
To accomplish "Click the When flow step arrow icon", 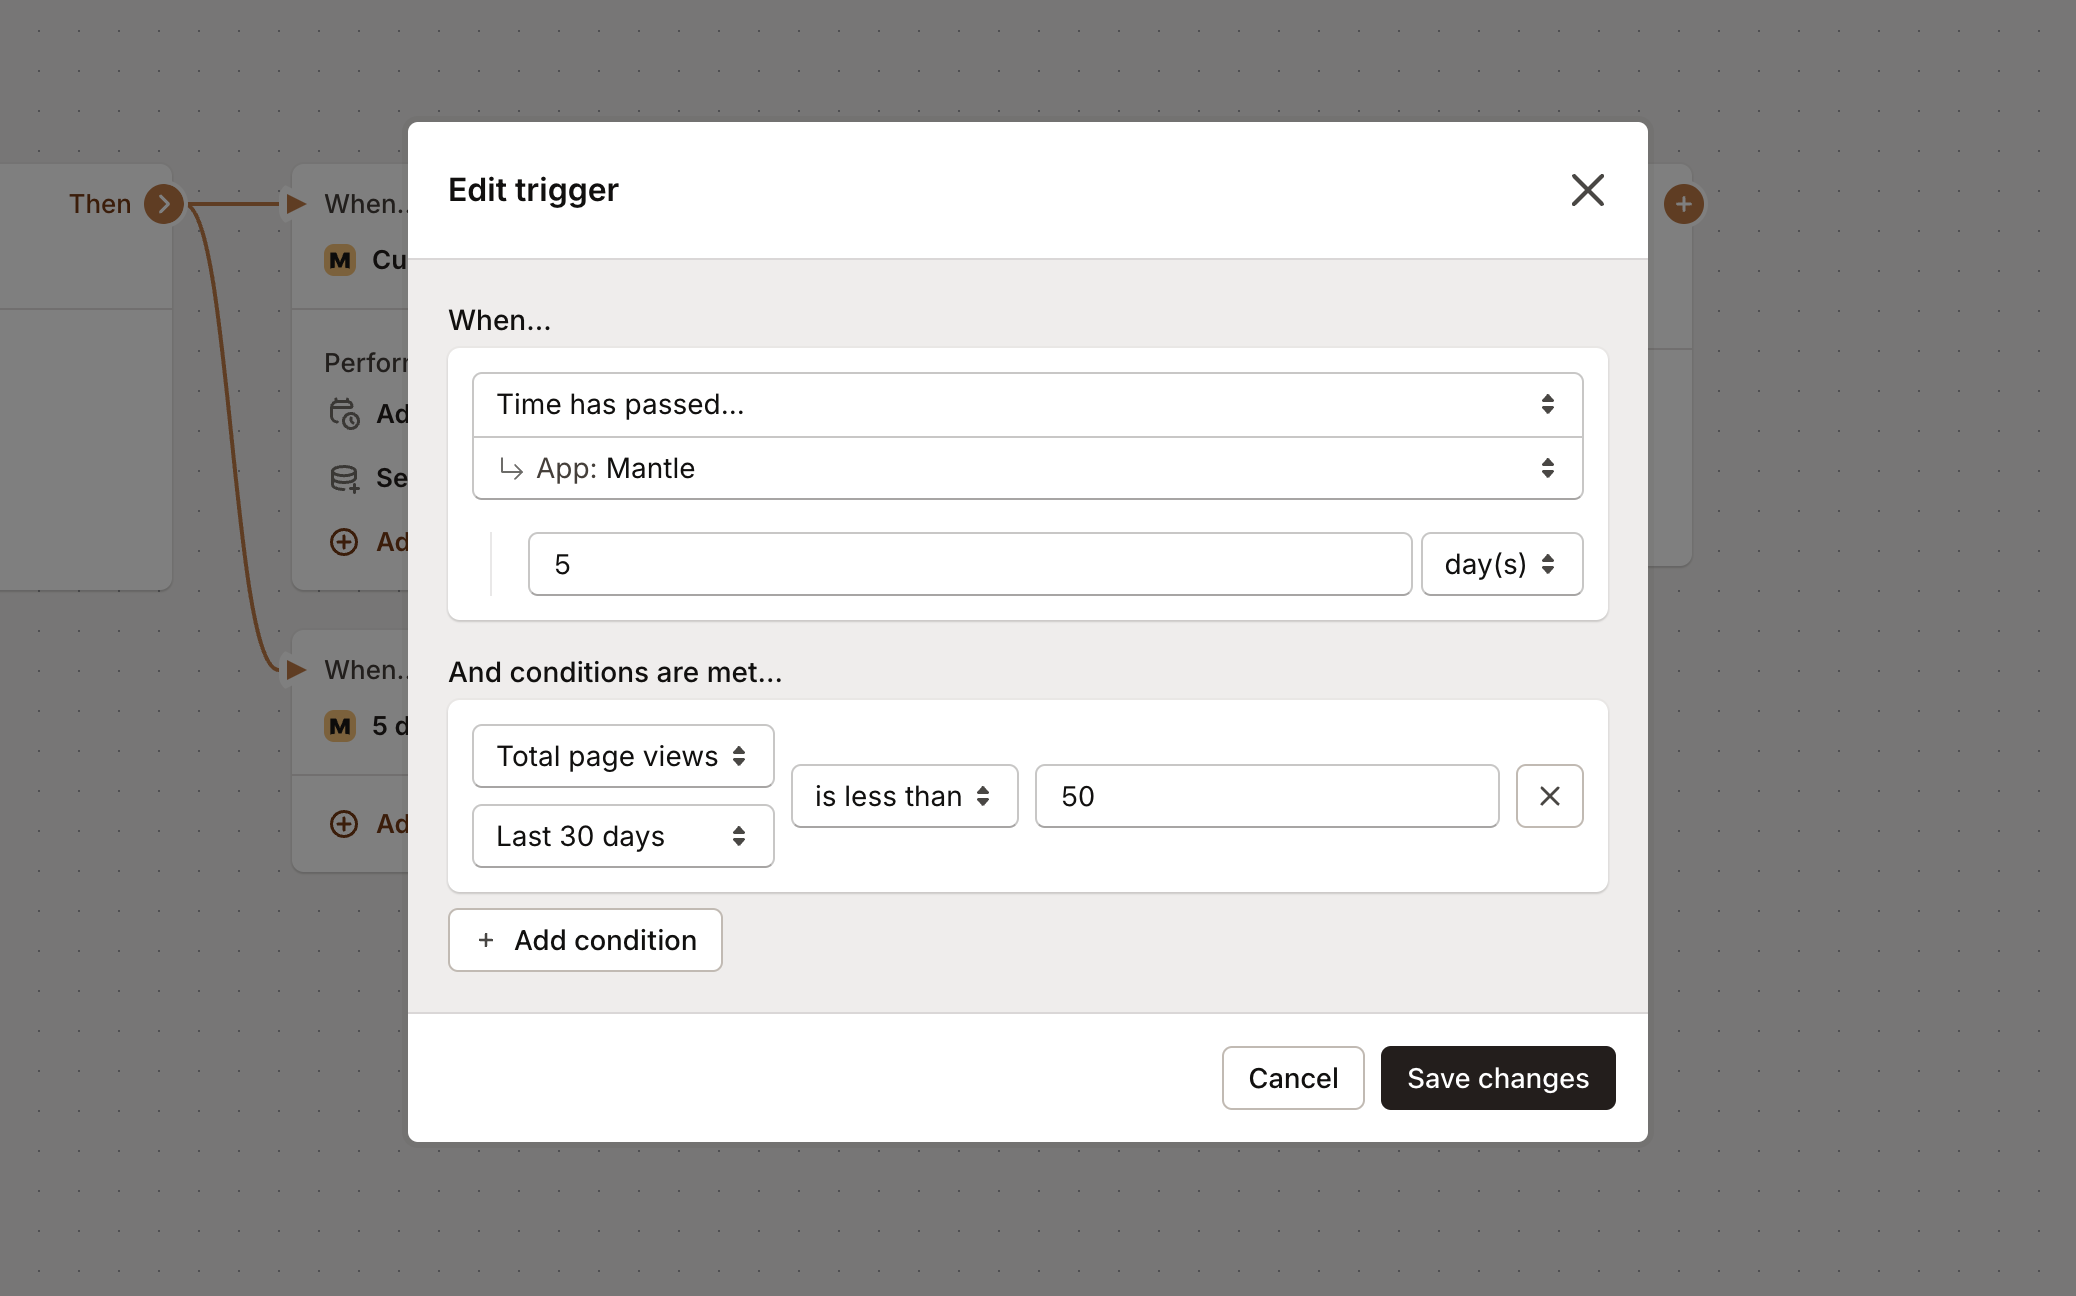I will (296, 205).
